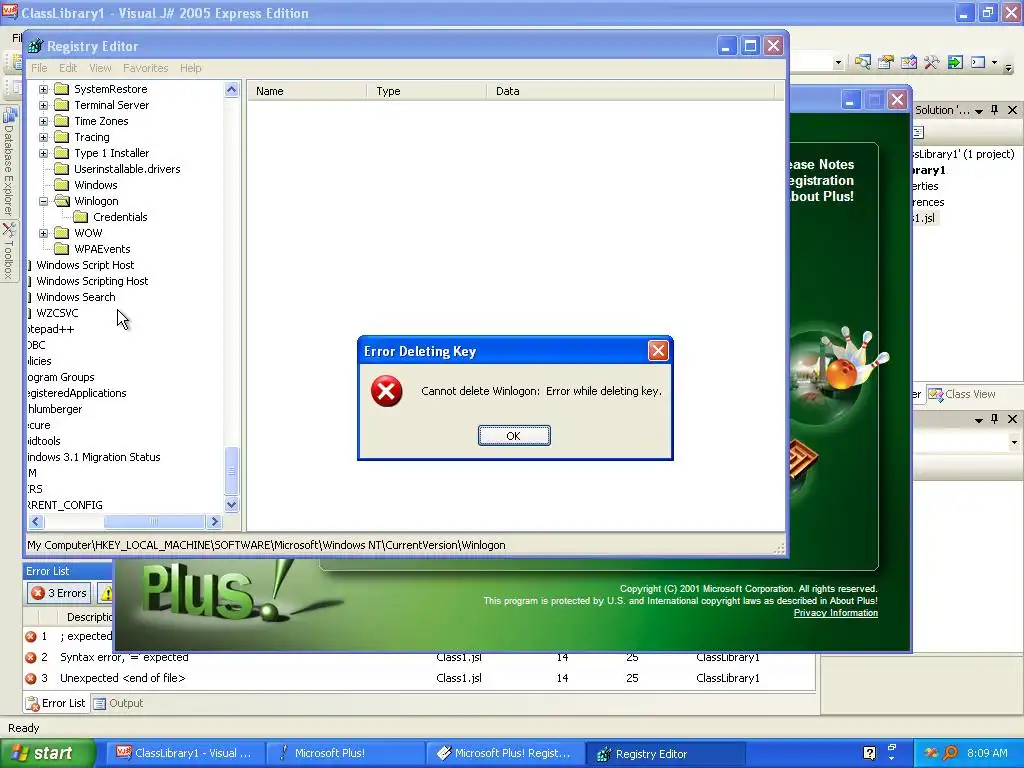The image size is (1024, 768).
Task: Expand the Tracing registry key
Action: 43,137
